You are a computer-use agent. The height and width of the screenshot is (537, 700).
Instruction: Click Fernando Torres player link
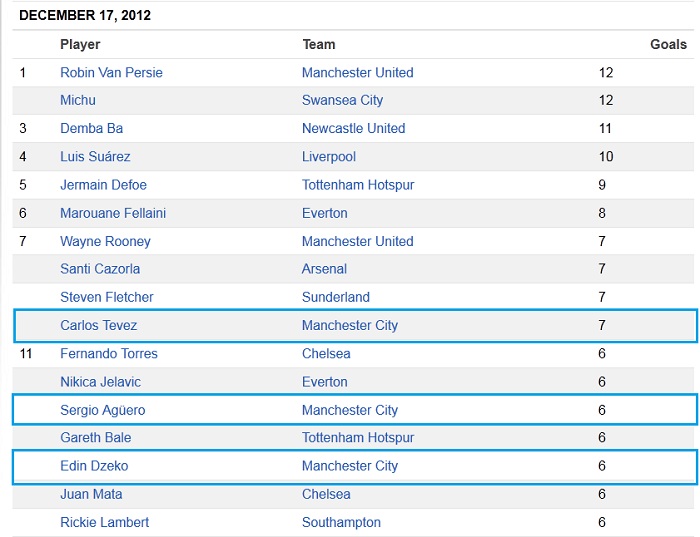coord(109,354)
